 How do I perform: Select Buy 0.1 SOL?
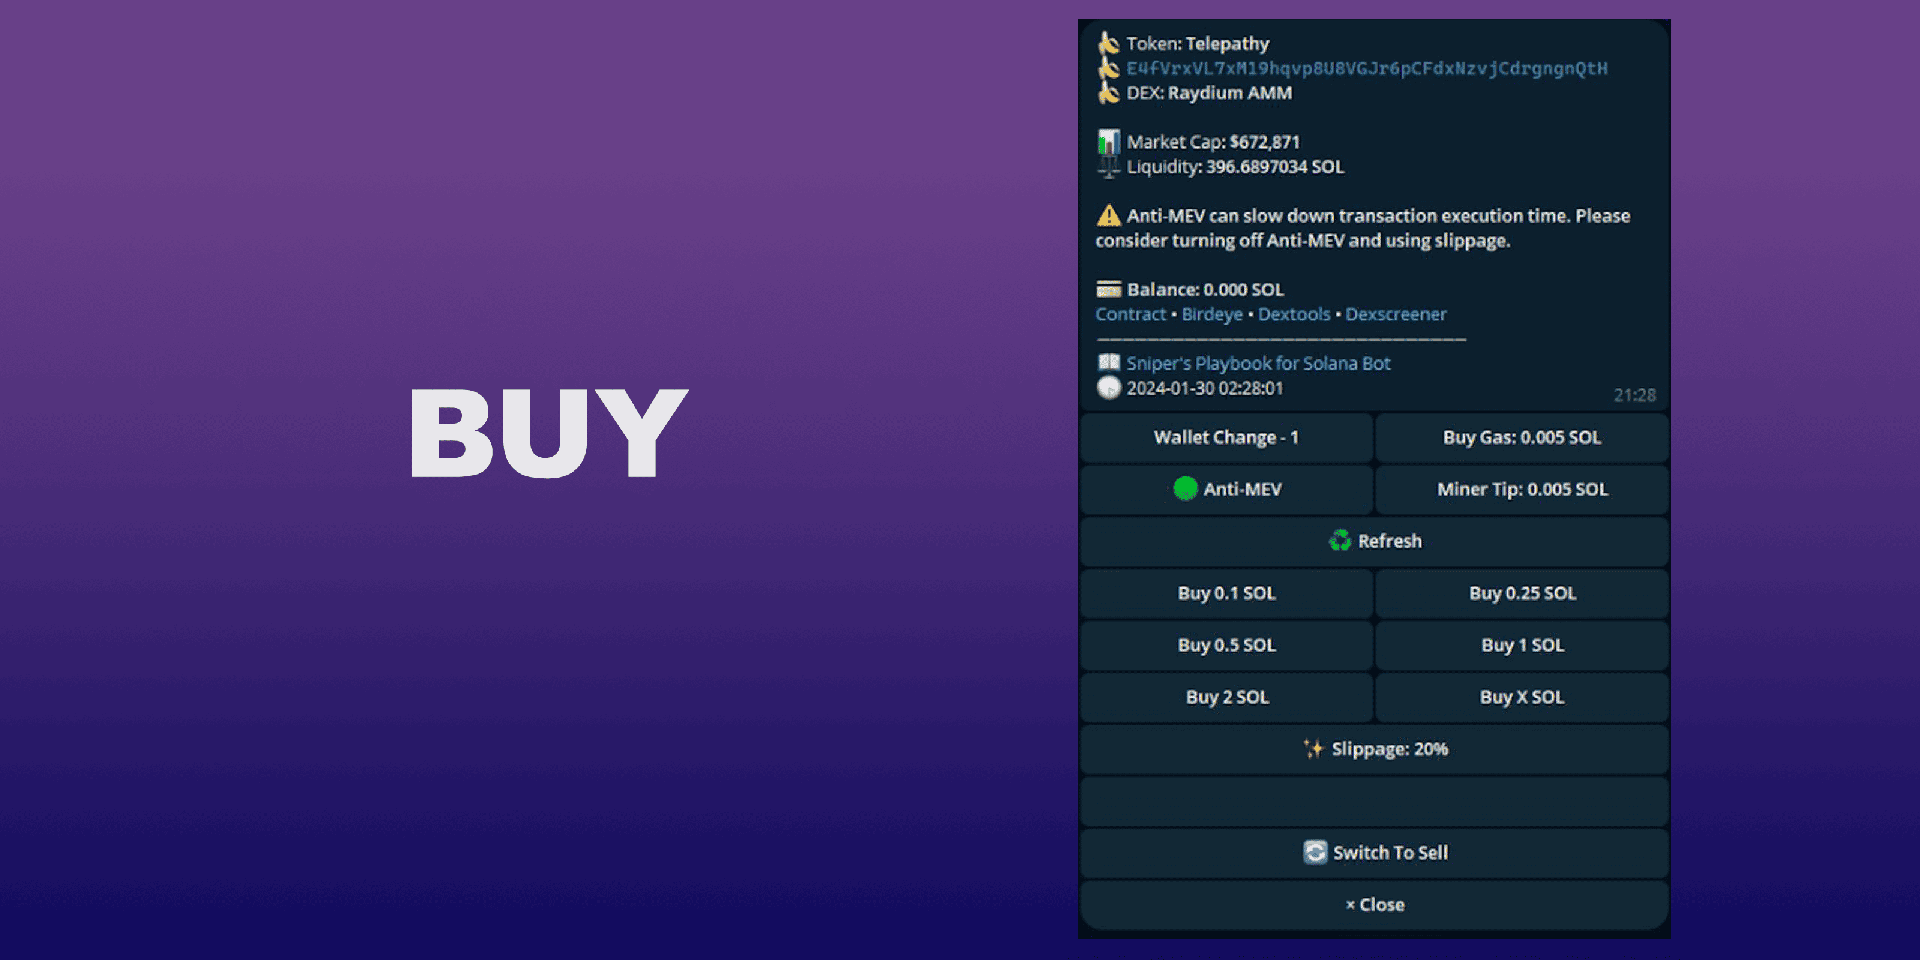[1226, 594]
